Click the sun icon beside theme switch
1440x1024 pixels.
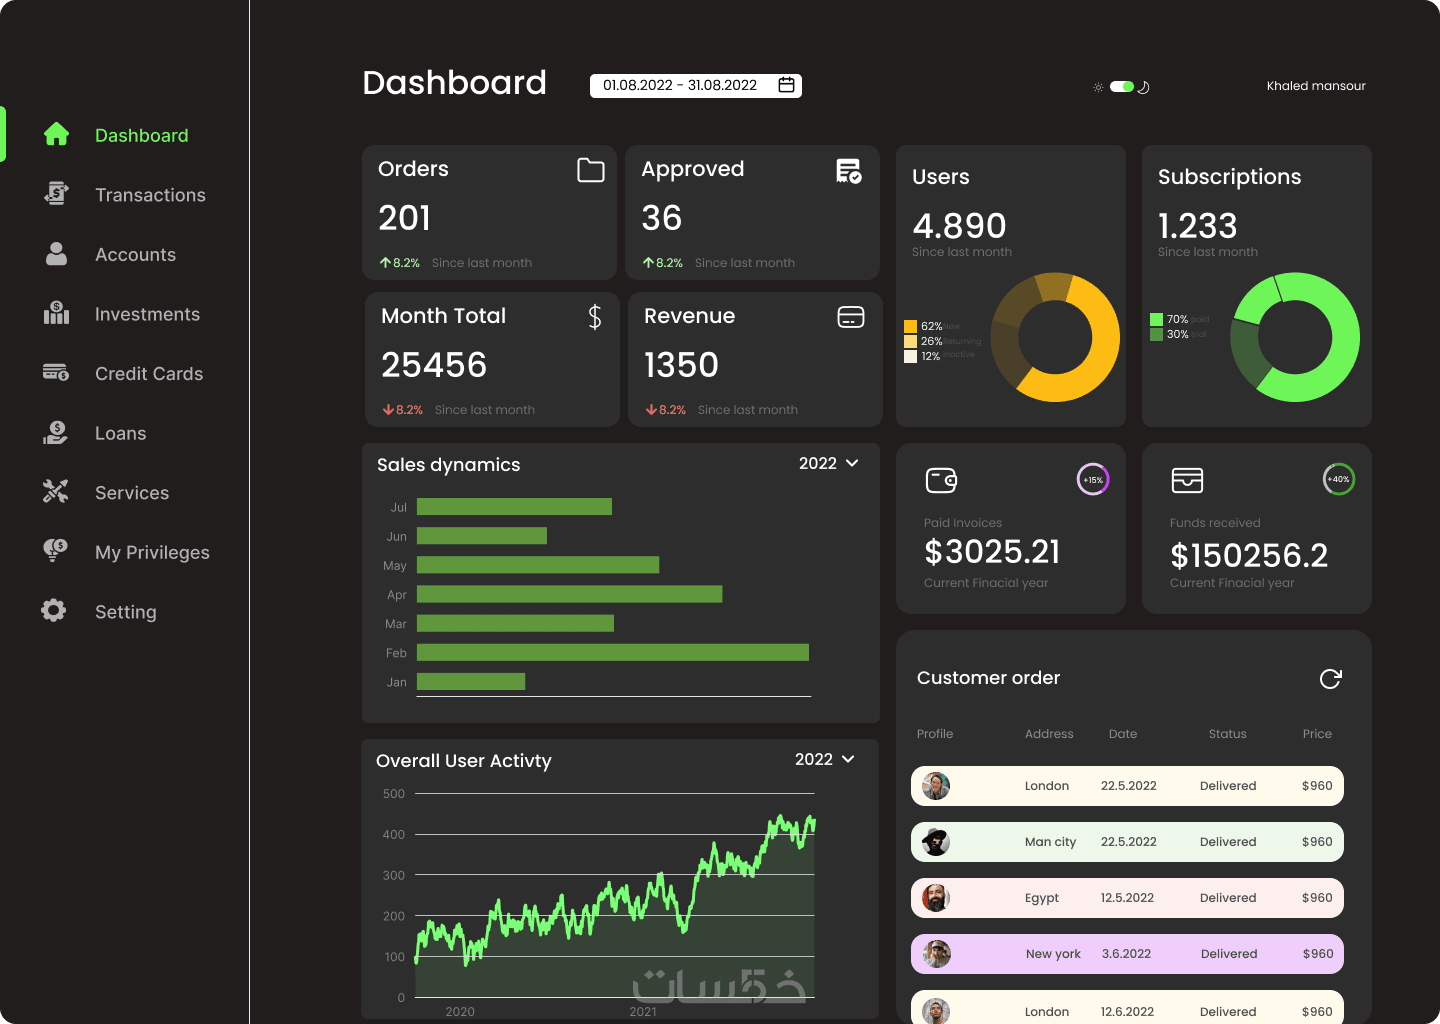coord(1098,87)
